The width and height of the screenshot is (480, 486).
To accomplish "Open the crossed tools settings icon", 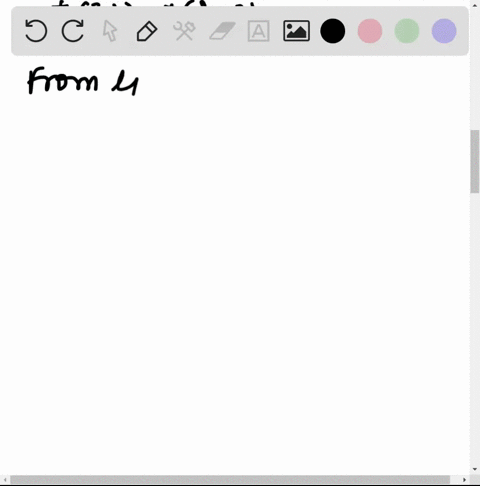I will (184, 31).
